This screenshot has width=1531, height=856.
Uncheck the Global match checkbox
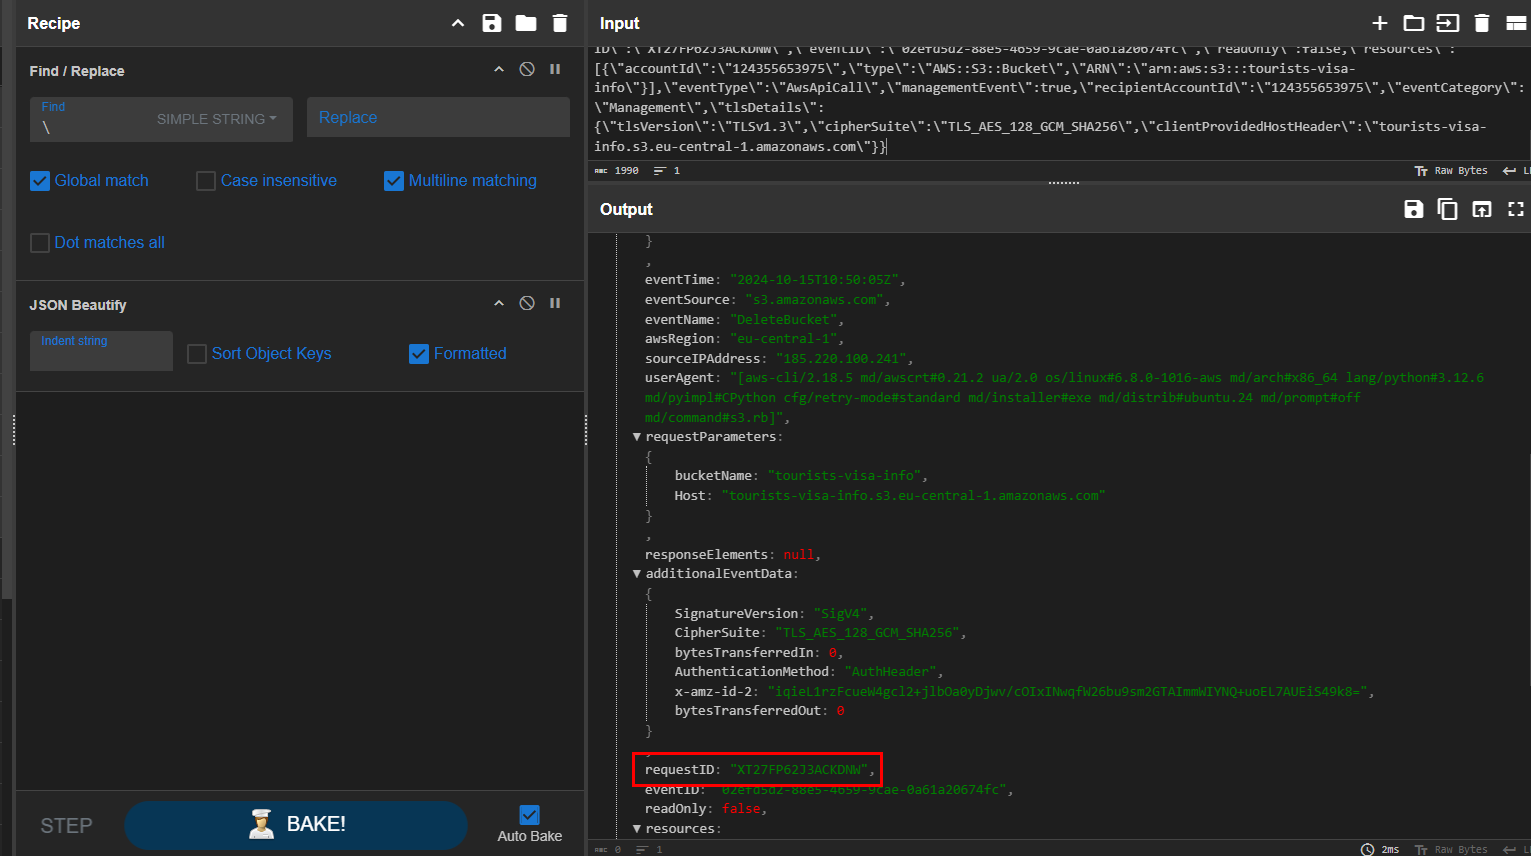tap(40, 181)
